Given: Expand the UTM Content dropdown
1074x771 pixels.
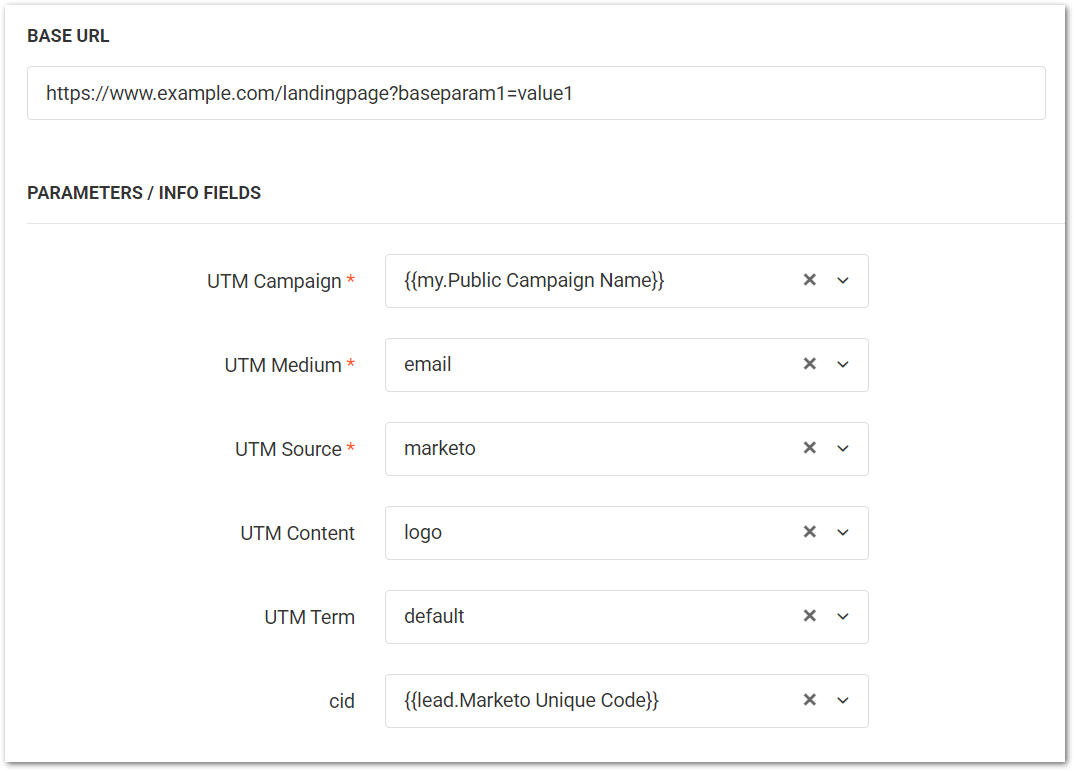Looking at the screenshot, I should click(x=843, y=533).
